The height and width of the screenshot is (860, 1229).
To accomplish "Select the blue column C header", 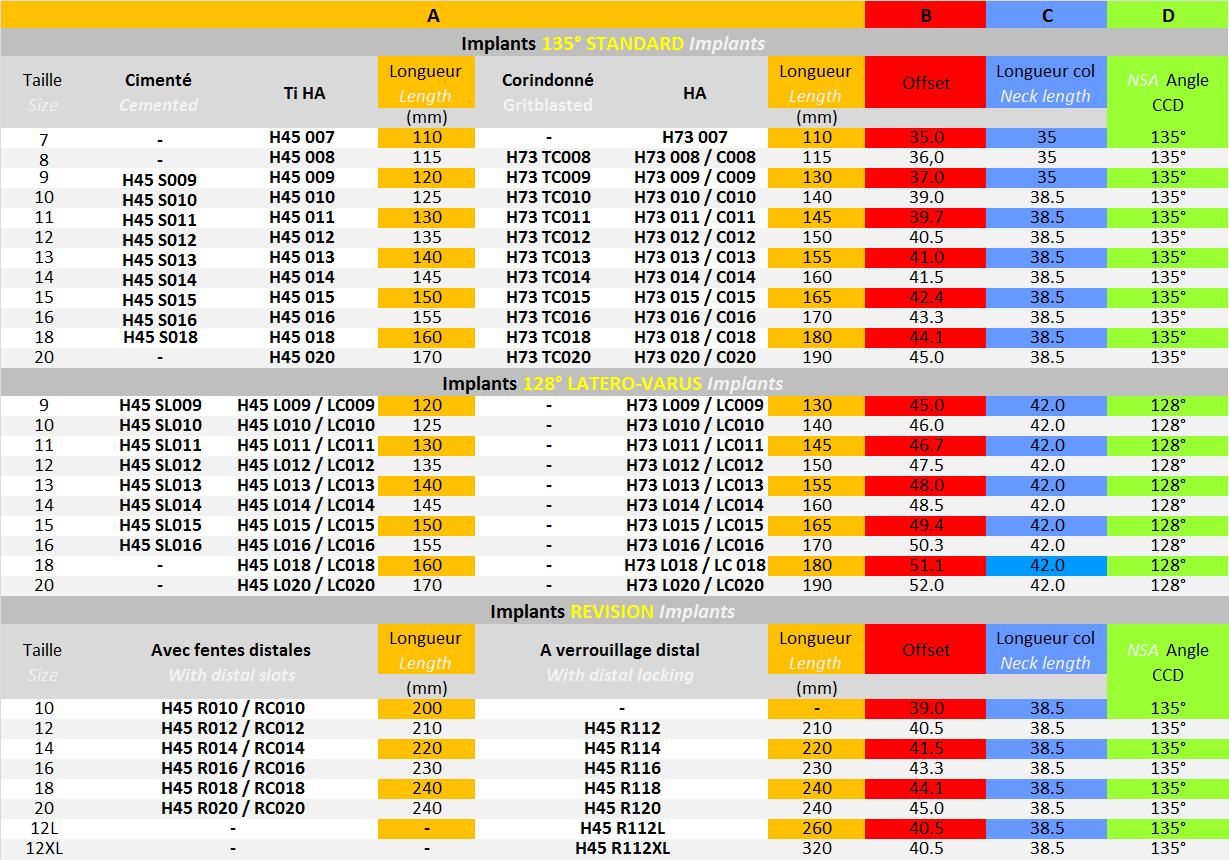I will (1046, 15).
